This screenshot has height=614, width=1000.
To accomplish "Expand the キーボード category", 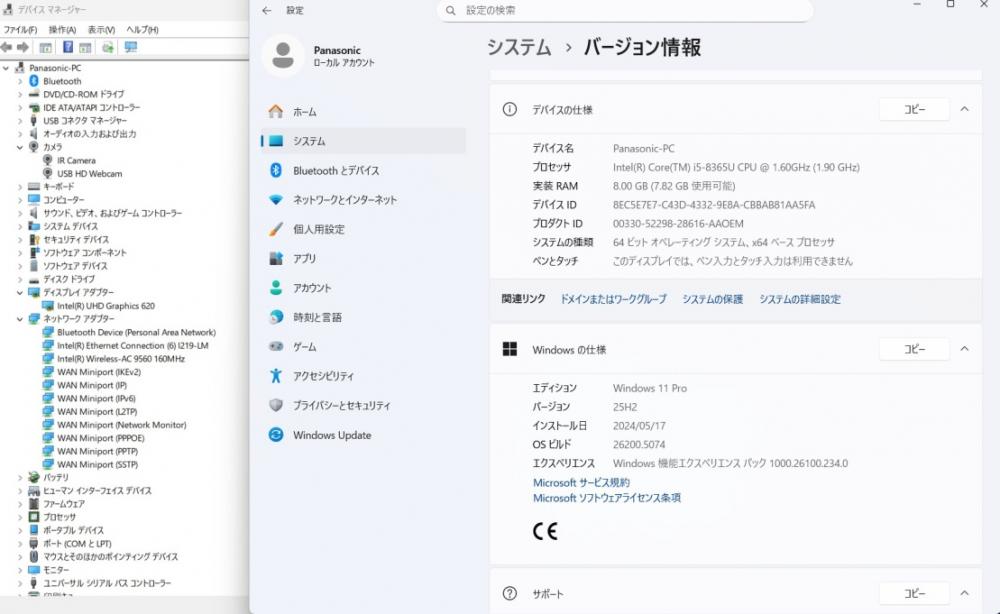I will click(20, 186).
